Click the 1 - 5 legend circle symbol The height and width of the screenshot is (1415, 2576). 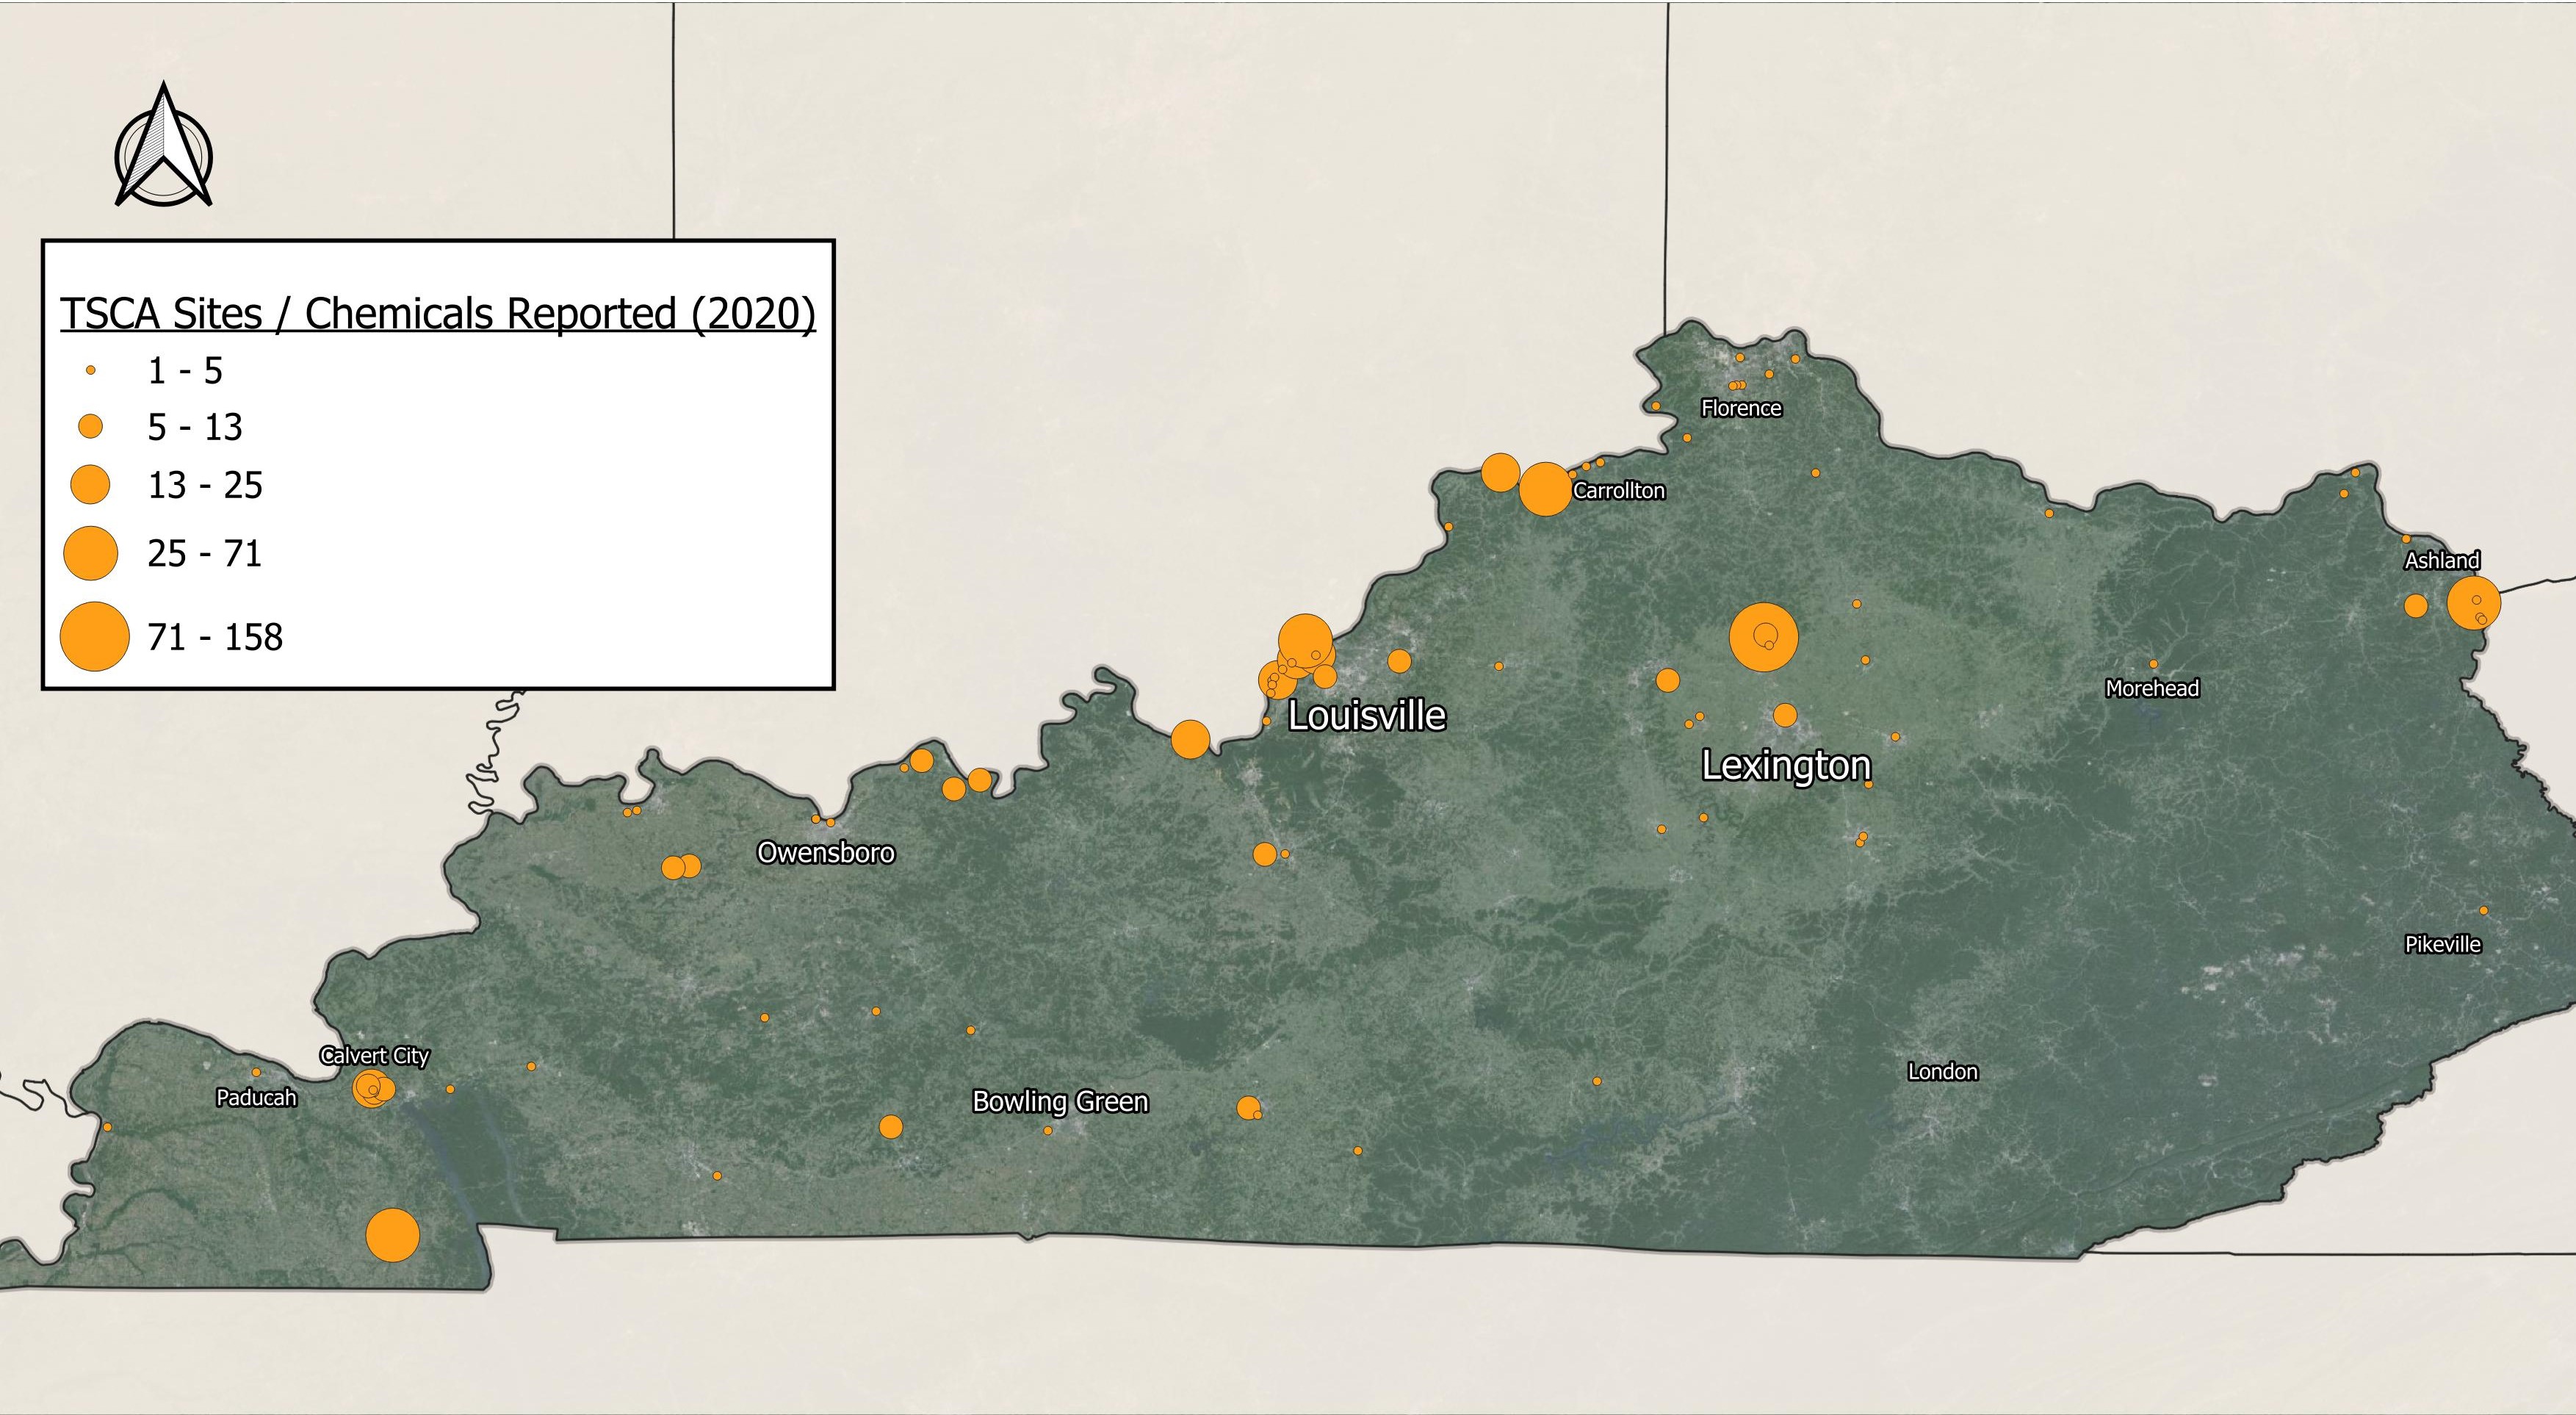(x=91, y=370)
